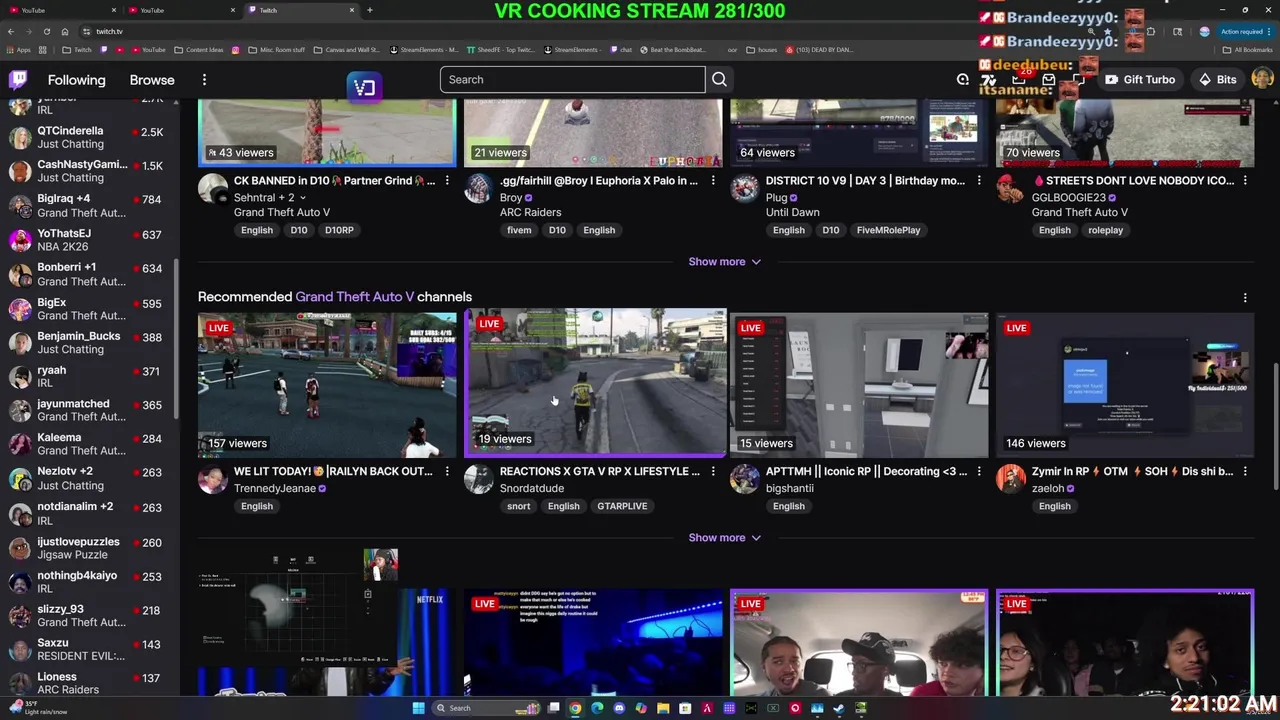Click zaeloh channel avatar
The height and width of the screenshot is (720, 1280).
[x=1011, y=479]
